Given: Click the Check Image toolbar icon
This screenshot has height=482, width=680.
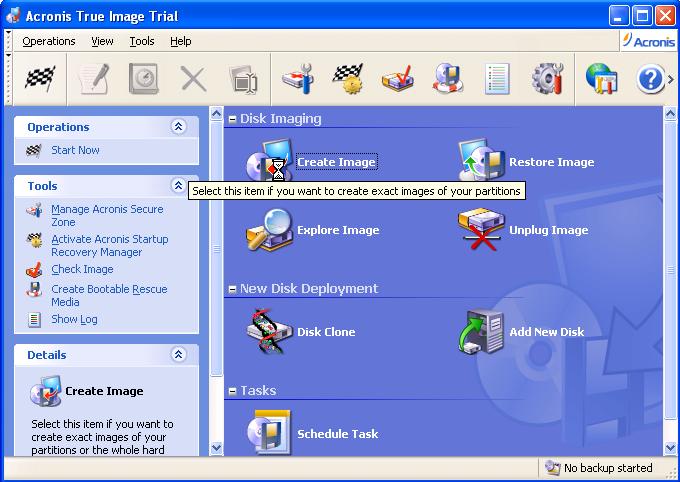Looking at the screenshot, I should coord(397,78).
